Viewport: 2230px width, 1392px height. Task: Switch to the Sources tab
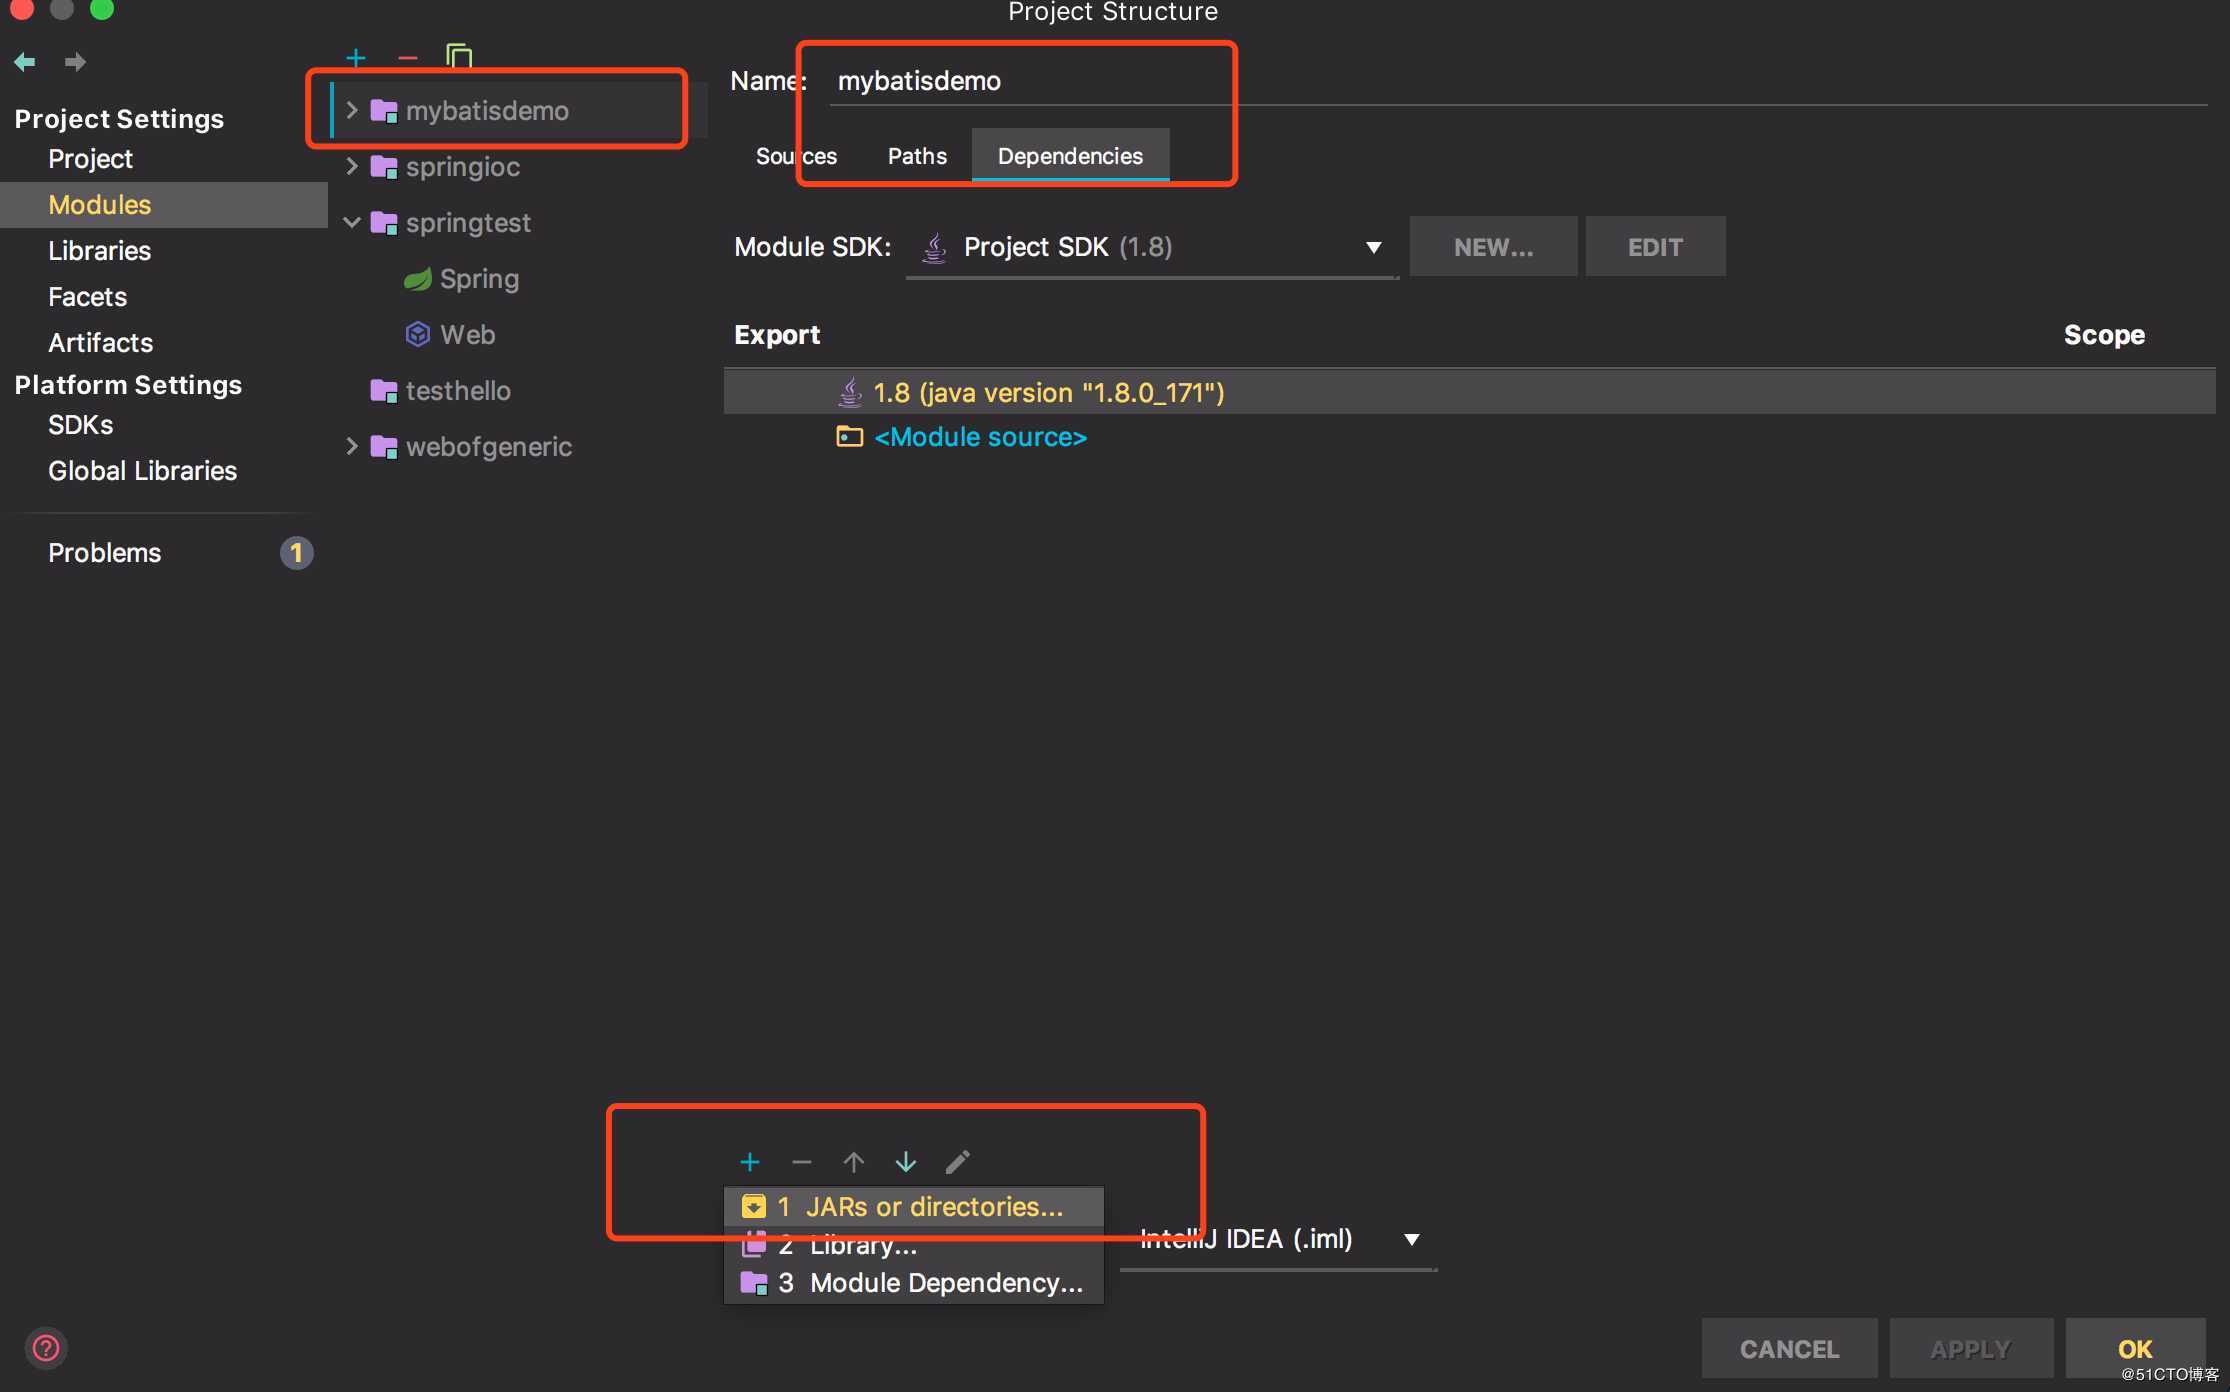click(796, 156)
